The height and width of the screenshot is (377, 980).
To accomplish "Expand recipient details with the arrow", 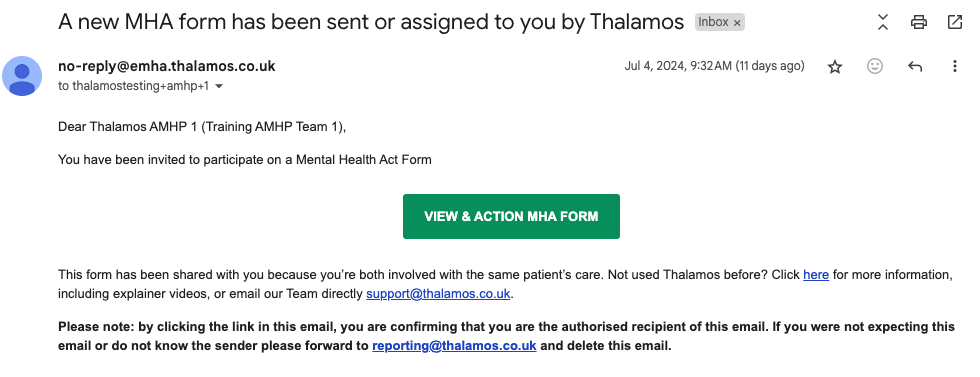I will (219, 86).
